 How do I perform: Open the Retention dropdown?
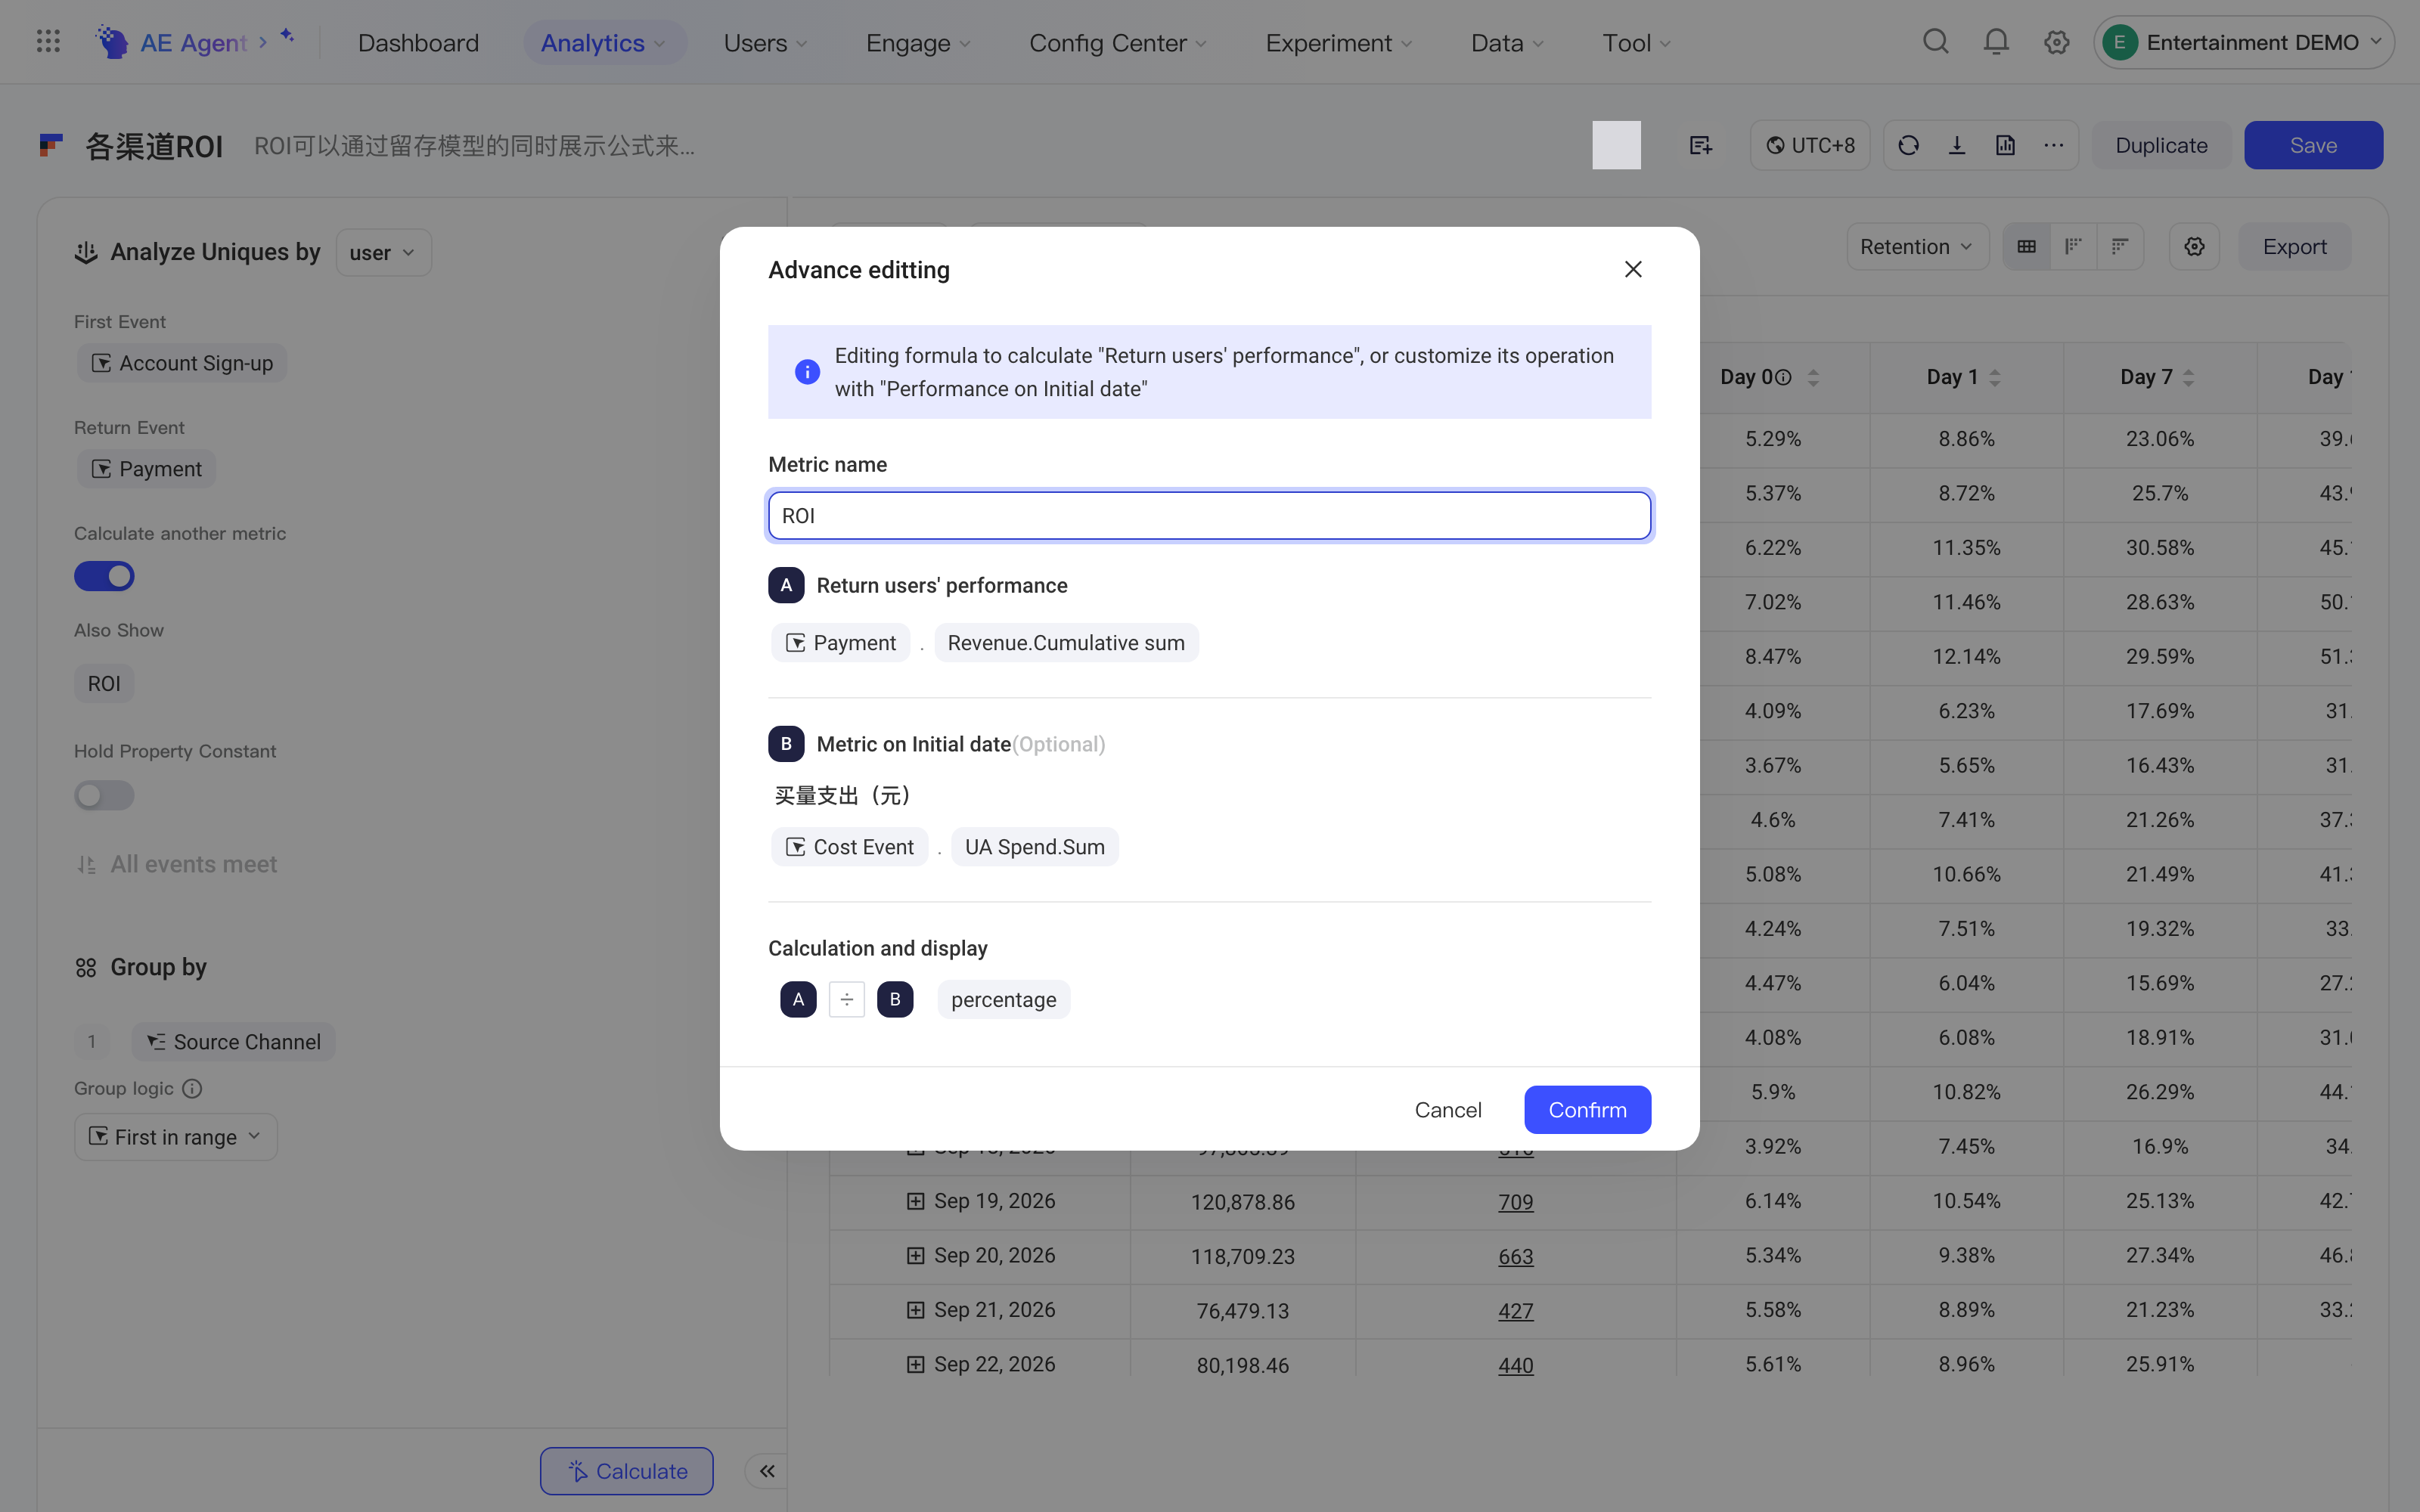1916,247
